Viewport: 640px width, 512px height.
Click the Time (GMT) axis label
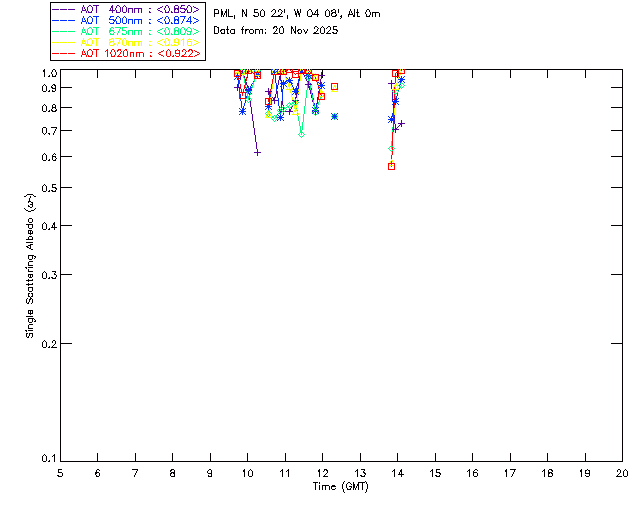(341, 485)
